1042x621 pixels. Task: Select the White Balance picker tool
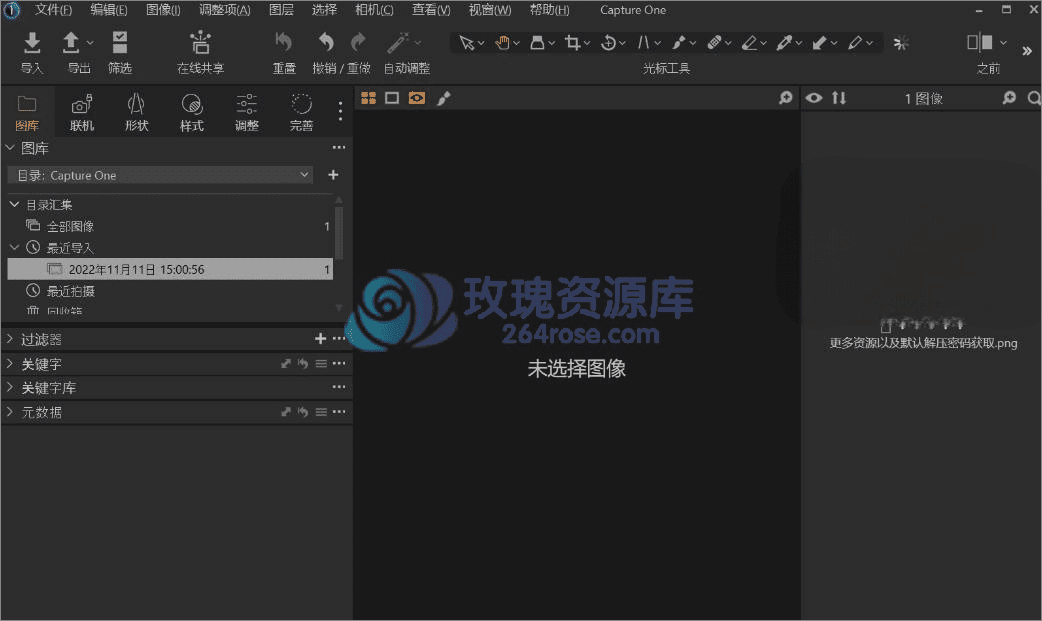(x=784, y=43)
